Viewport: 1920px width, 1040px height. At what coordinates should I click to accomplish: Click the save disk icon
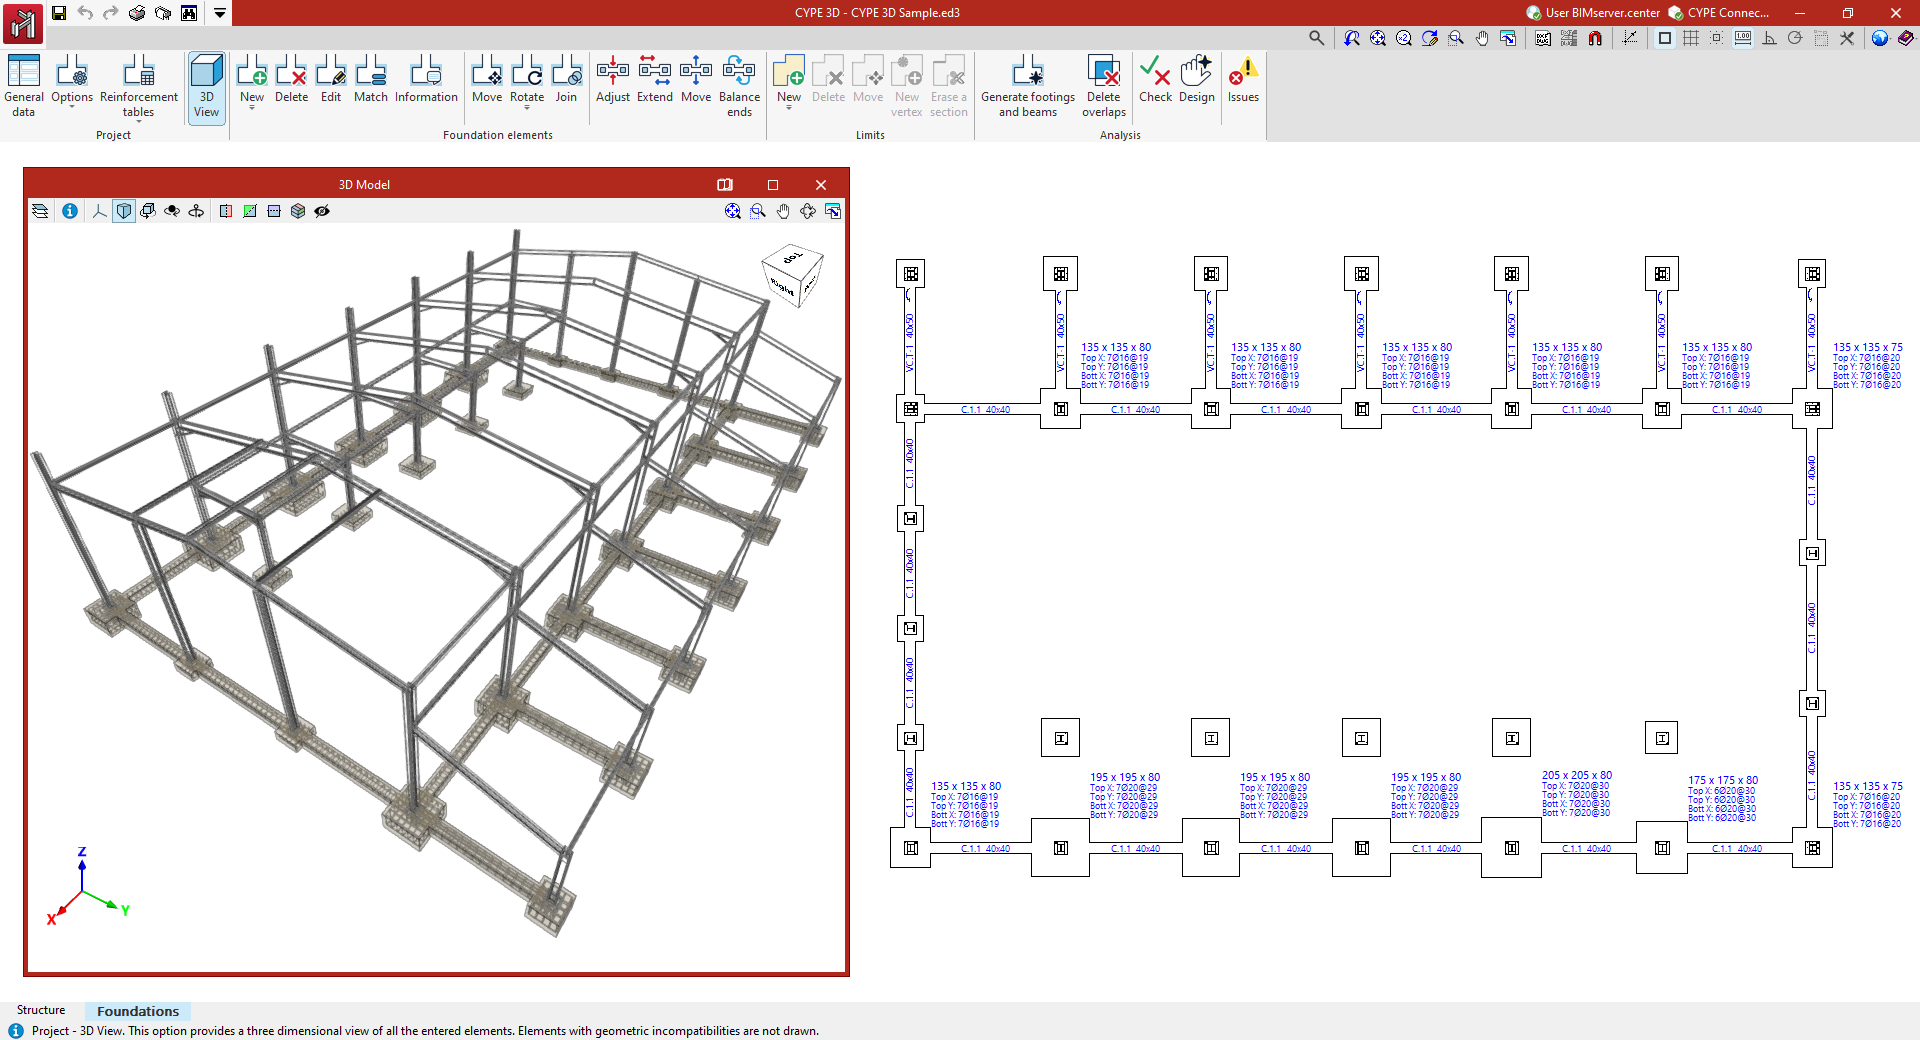click(x=59, y=13)
